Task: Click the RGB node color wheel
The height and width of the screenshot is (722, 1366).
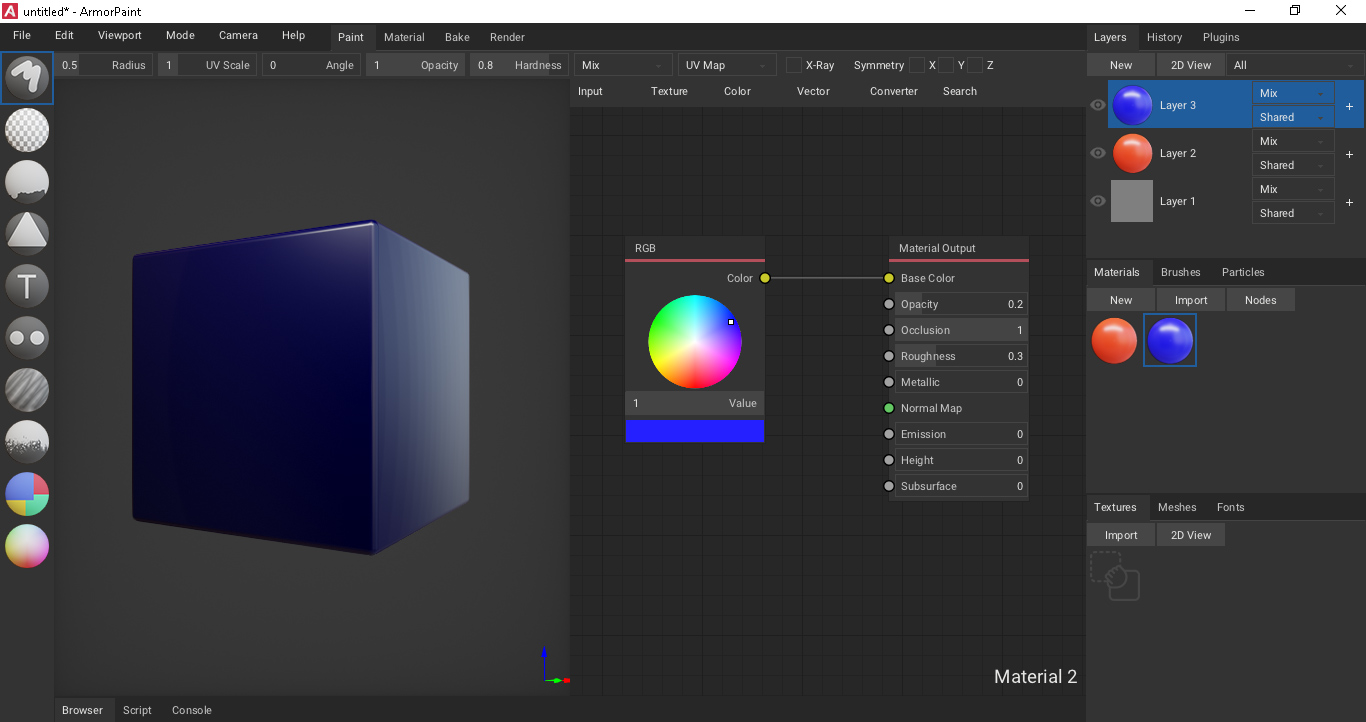Action: 695,341
